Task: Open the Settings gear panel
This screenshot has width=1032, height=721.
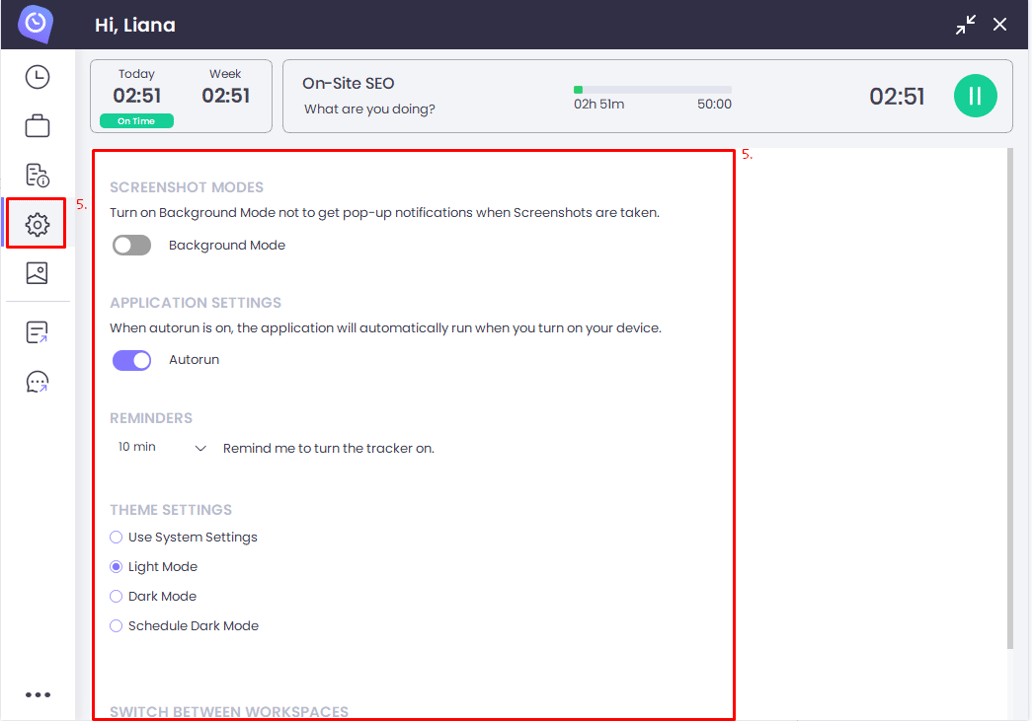Action: [37, 224]
